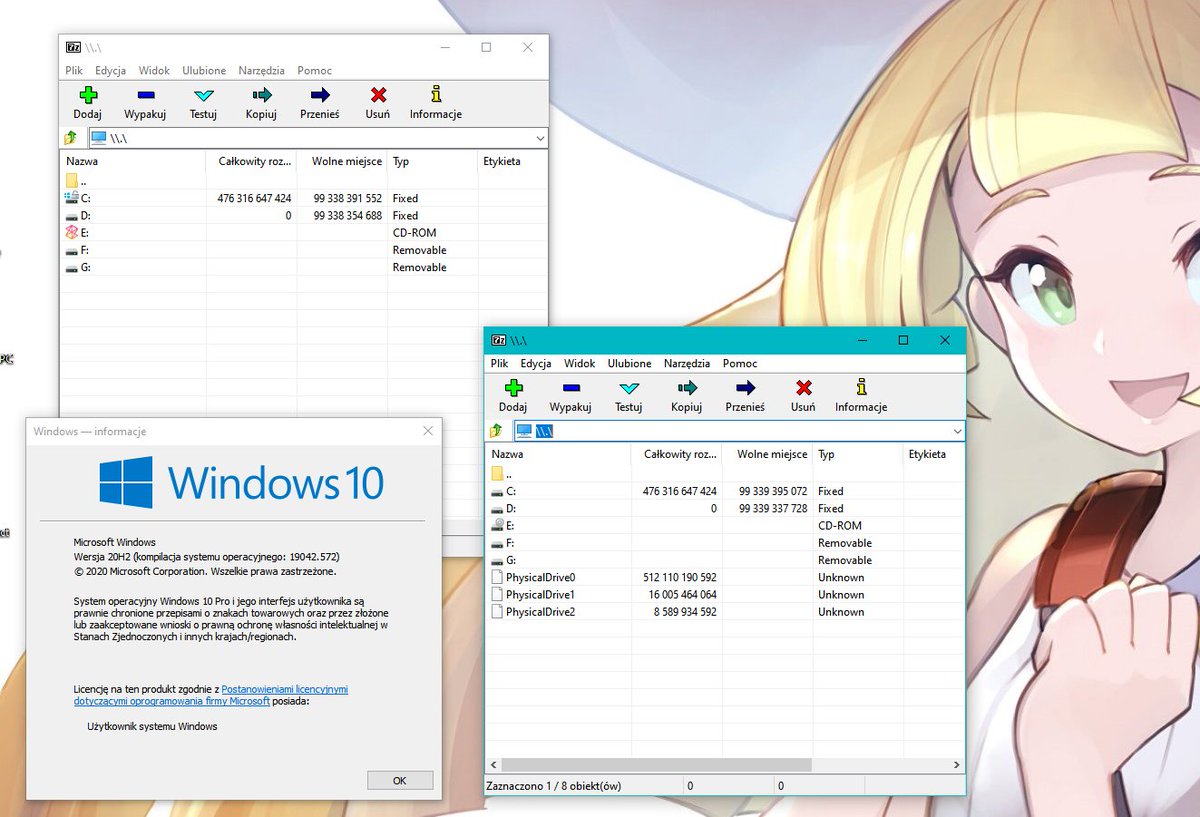Screen dimensions: 1200x817
Task: Open Plik menu in back 7-Zip window
Action: 74,71
